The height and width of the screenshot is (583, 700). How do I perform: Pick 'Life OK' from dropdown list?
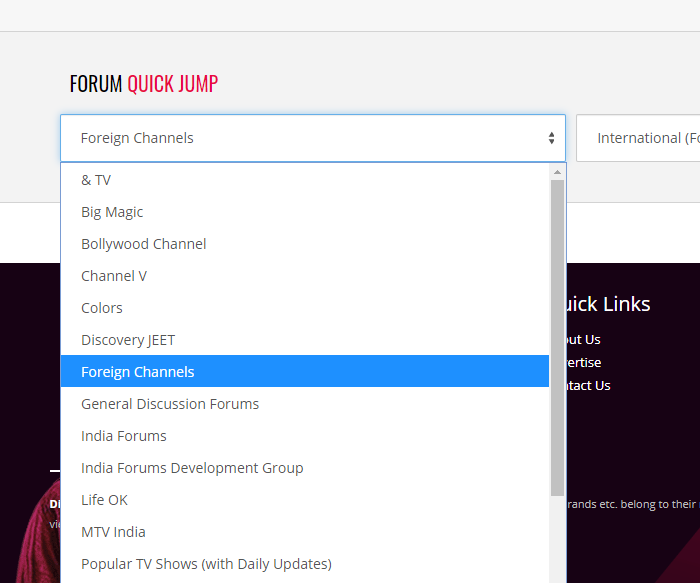pos(305,500)
